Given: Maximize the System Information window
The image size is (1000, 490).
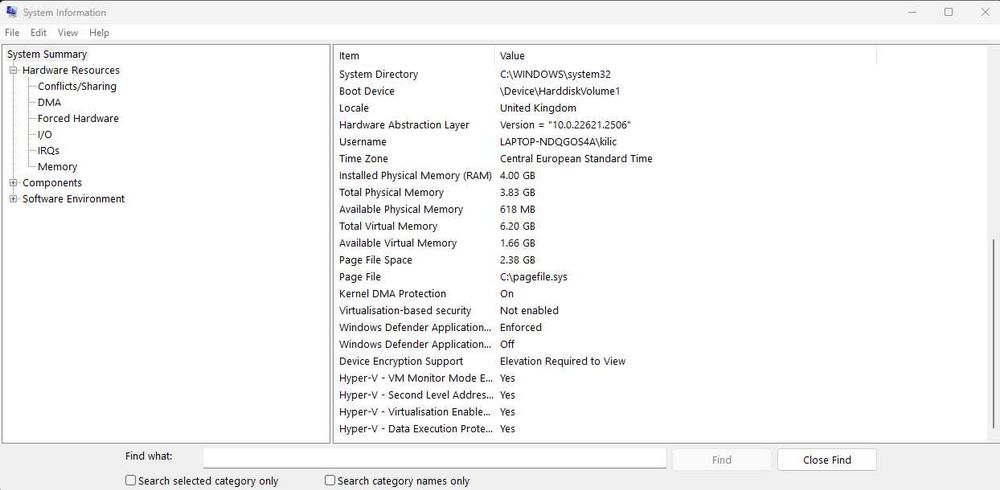Looking at the screenshot, I should (x=948, y=12).
